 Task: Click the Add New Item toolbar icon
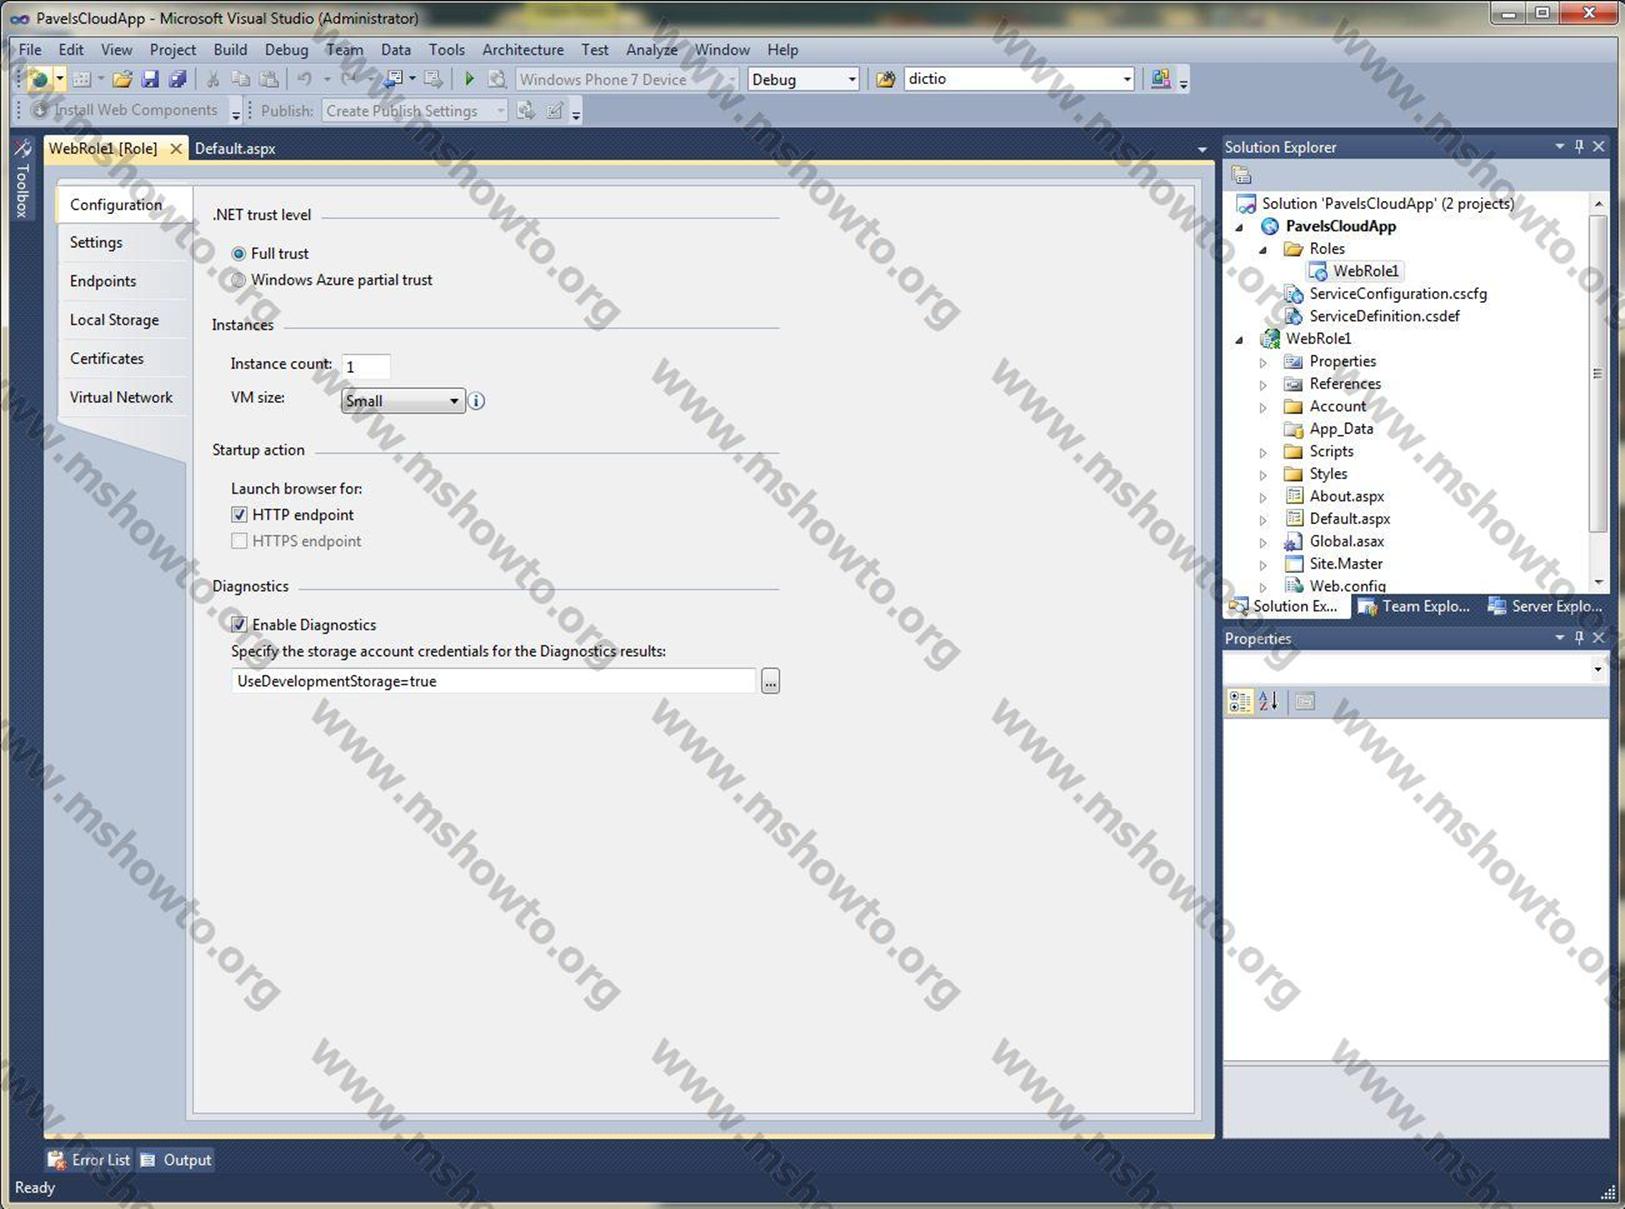(82, 79)
